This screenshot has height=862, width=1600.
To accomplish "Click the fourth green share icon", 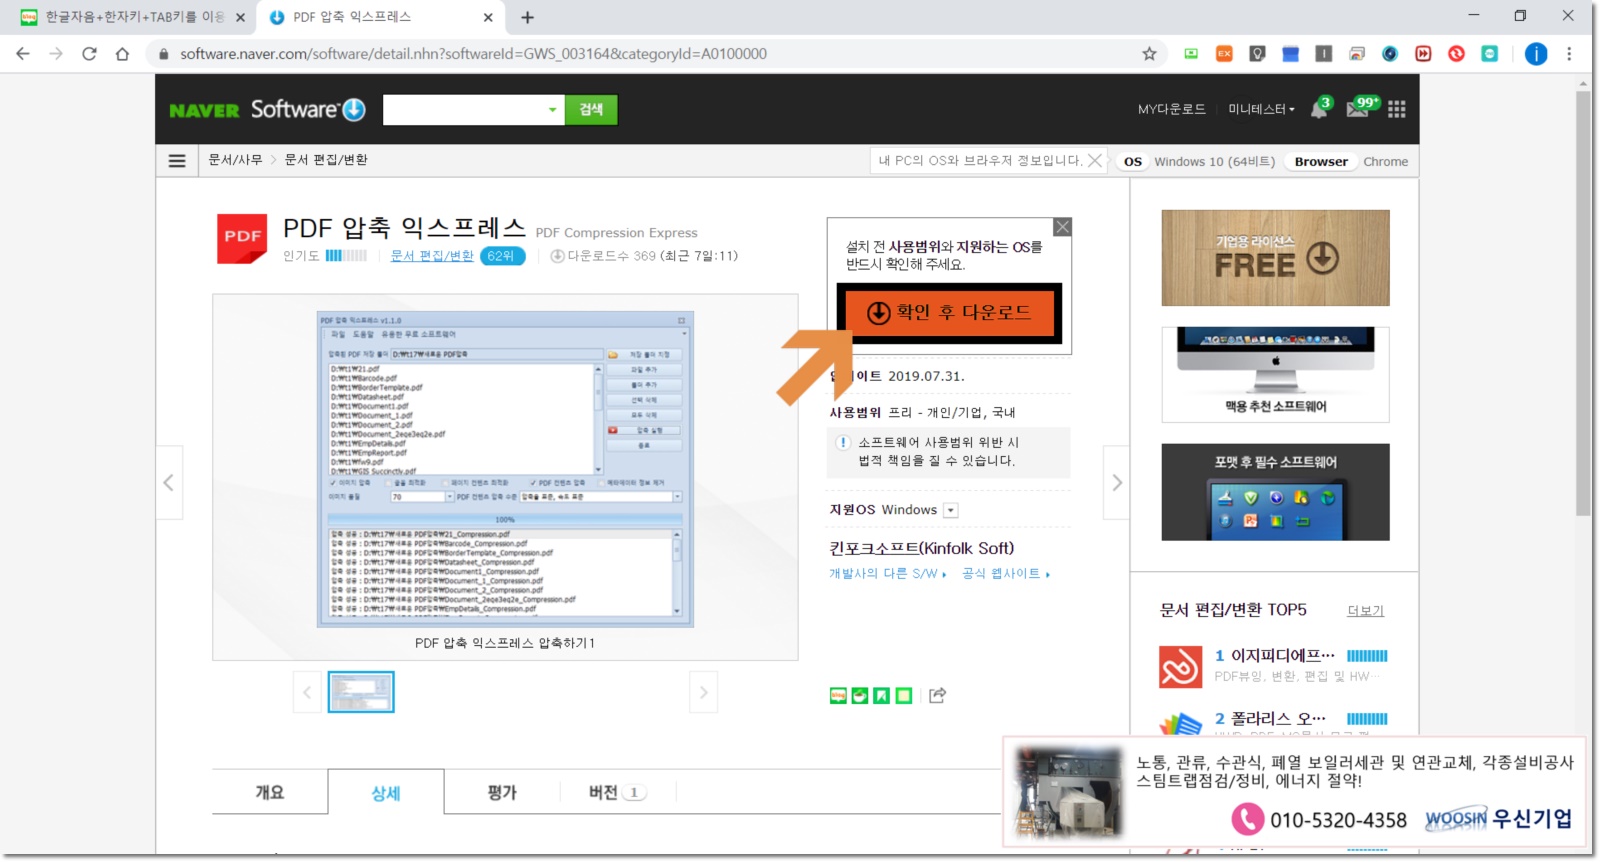I will click(x=904, y=696).
